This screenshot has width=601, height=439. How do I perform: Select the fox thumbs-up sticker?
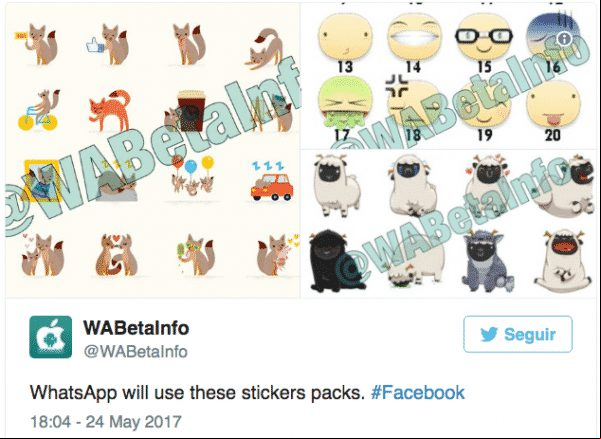[107, 44]
